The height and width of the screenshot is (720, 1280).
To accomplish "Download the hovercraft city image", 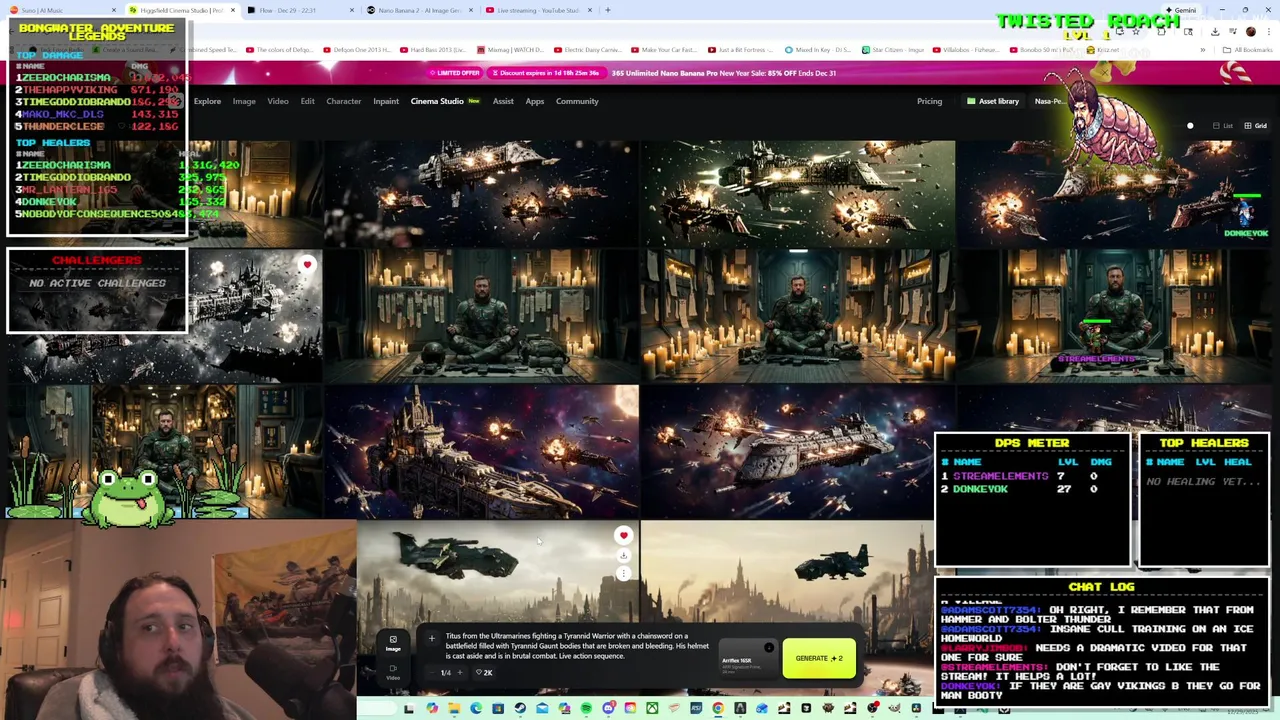I will coord(623,556).
